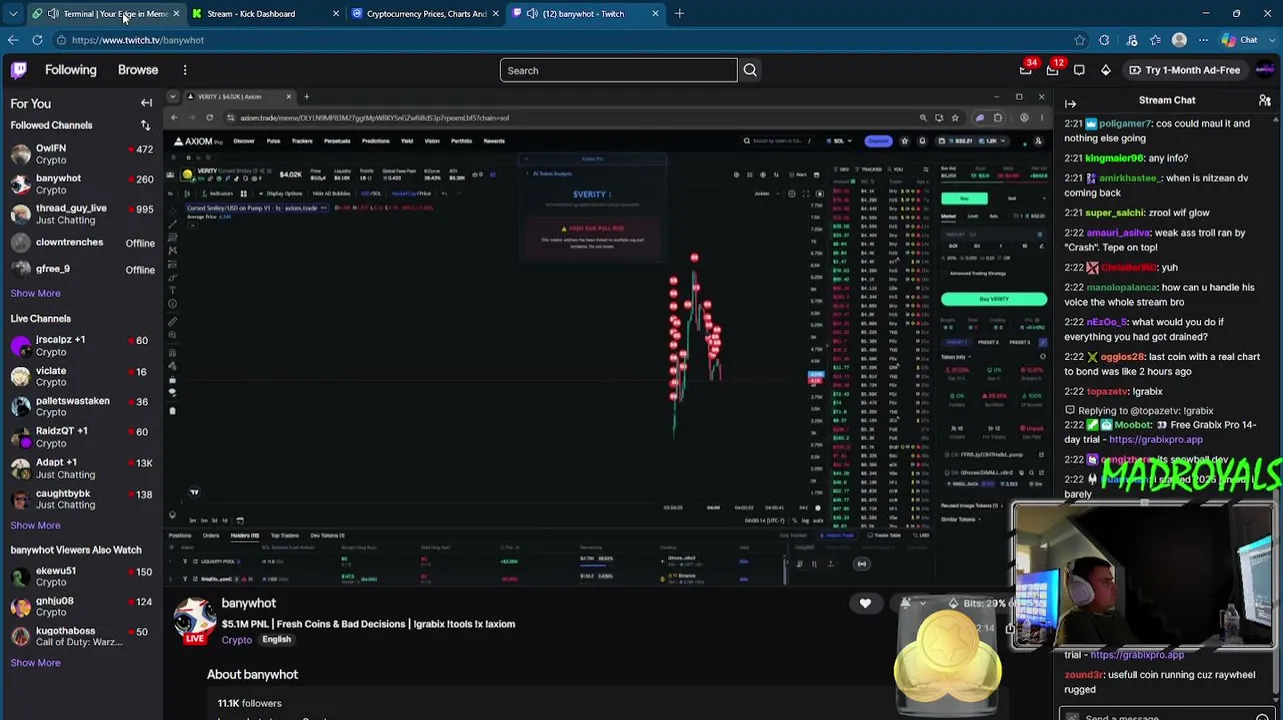Open Adapt Just Chatting channel
Image resolution: width=1283 pixels, height=720 pixels.
82,468
